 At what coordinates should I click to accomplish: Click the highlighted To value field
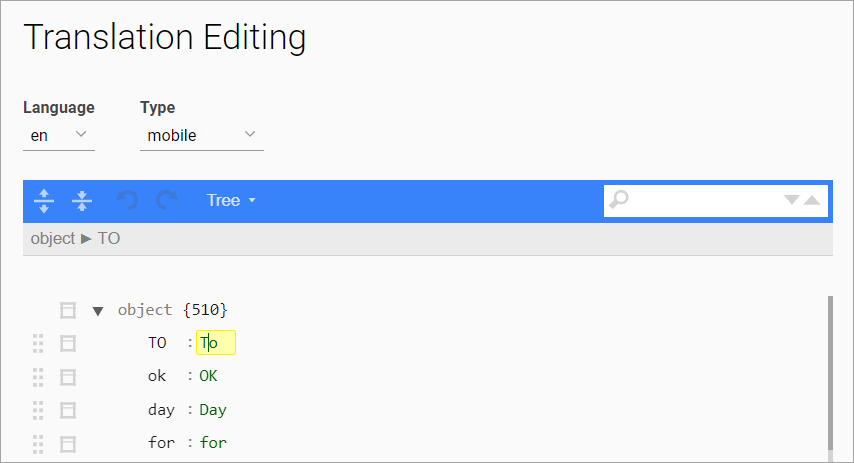[x=216, y=343]
